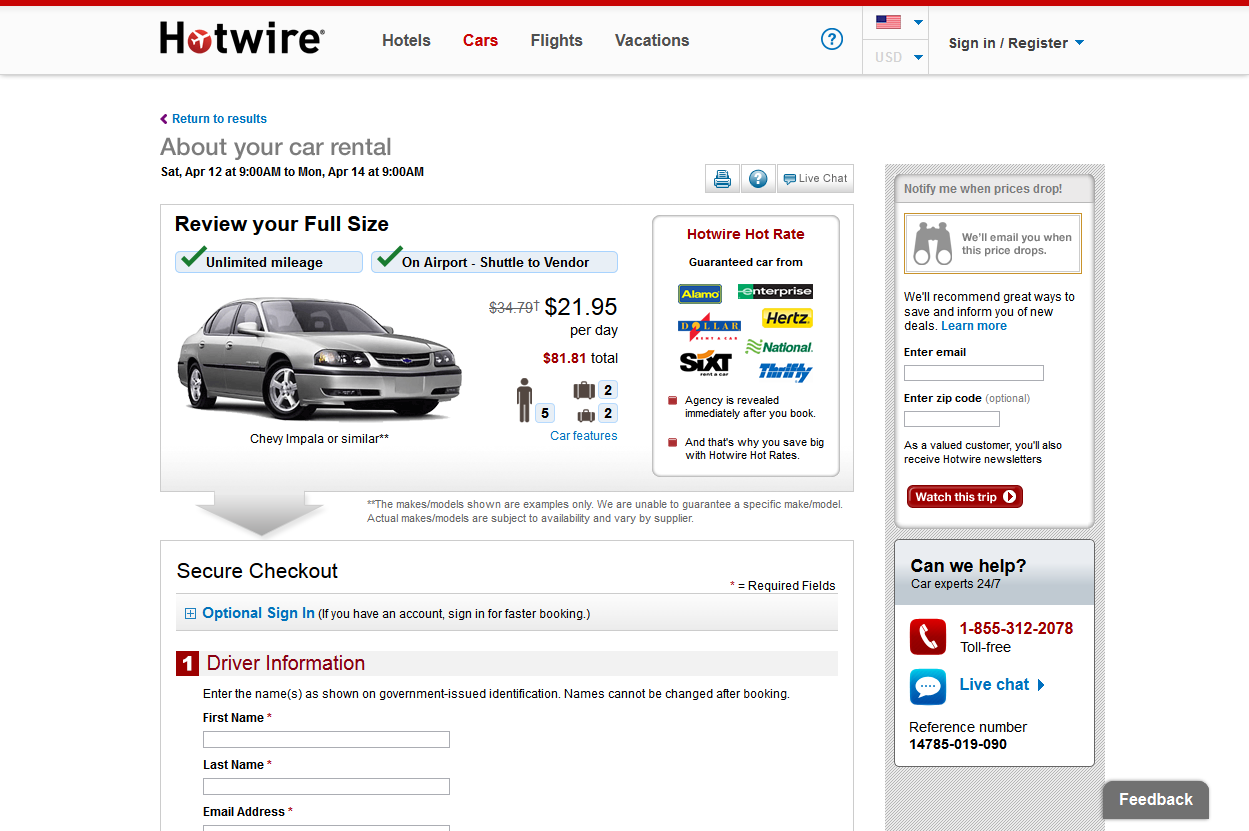This screenshot has width=1249, height=831.
Task: Click the First Name input field
Action: click(x=326, y=740)
